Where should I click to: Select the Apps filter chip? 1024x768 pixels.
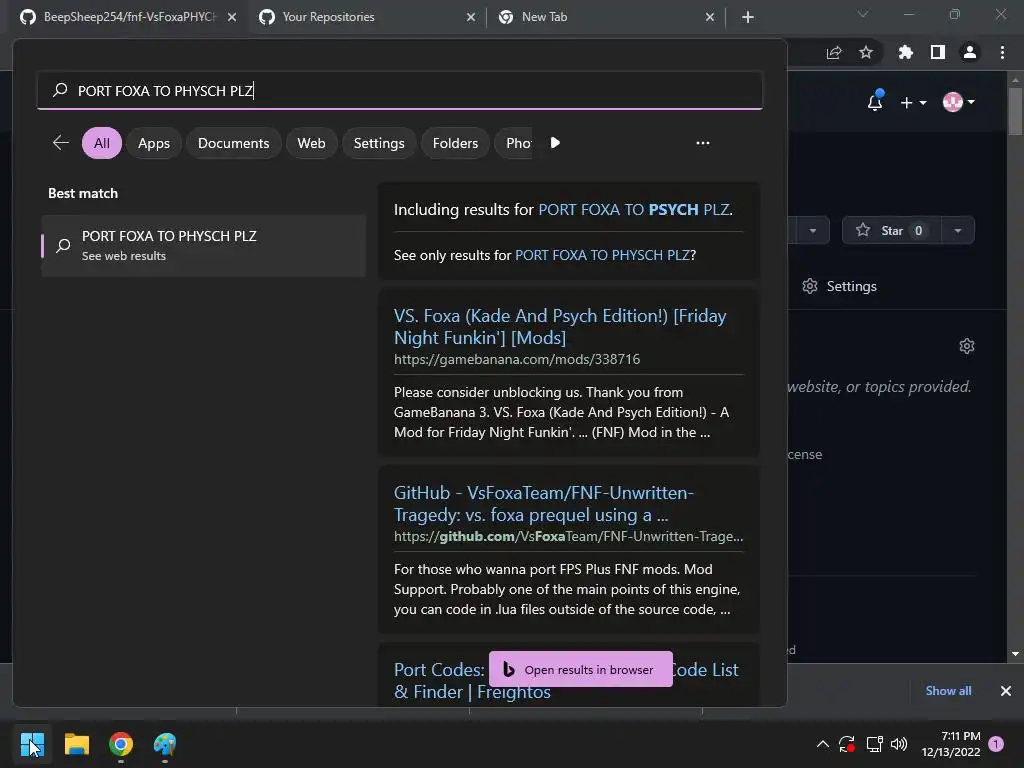(153, 142)
